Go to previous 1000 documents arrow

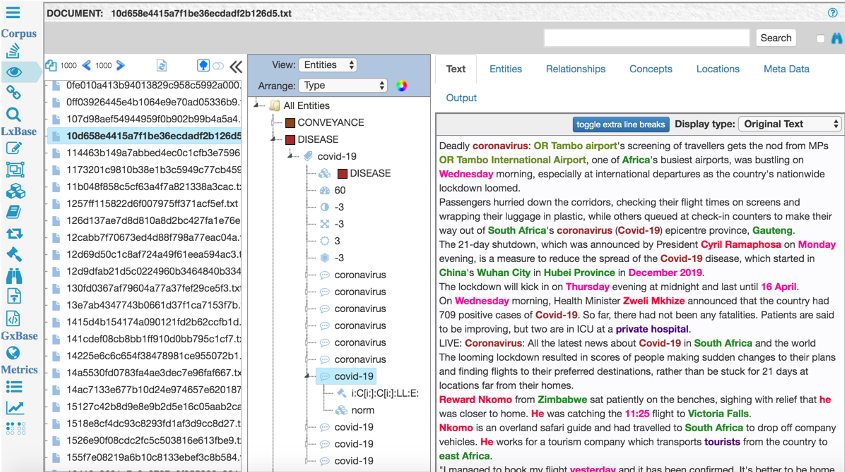pyautogui.click(x=86, y=65)
